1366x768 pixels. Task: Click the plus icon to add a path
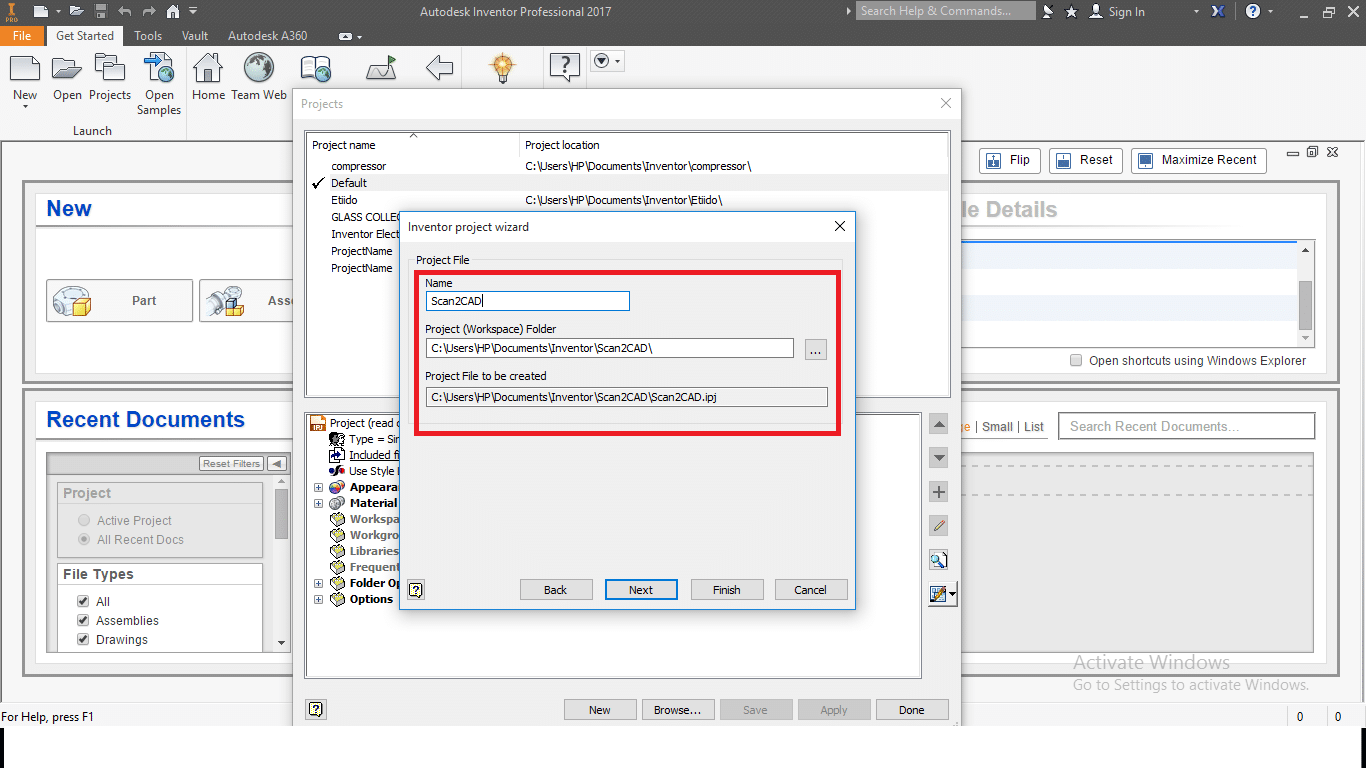pyautogui.click(x=938, y=491)
